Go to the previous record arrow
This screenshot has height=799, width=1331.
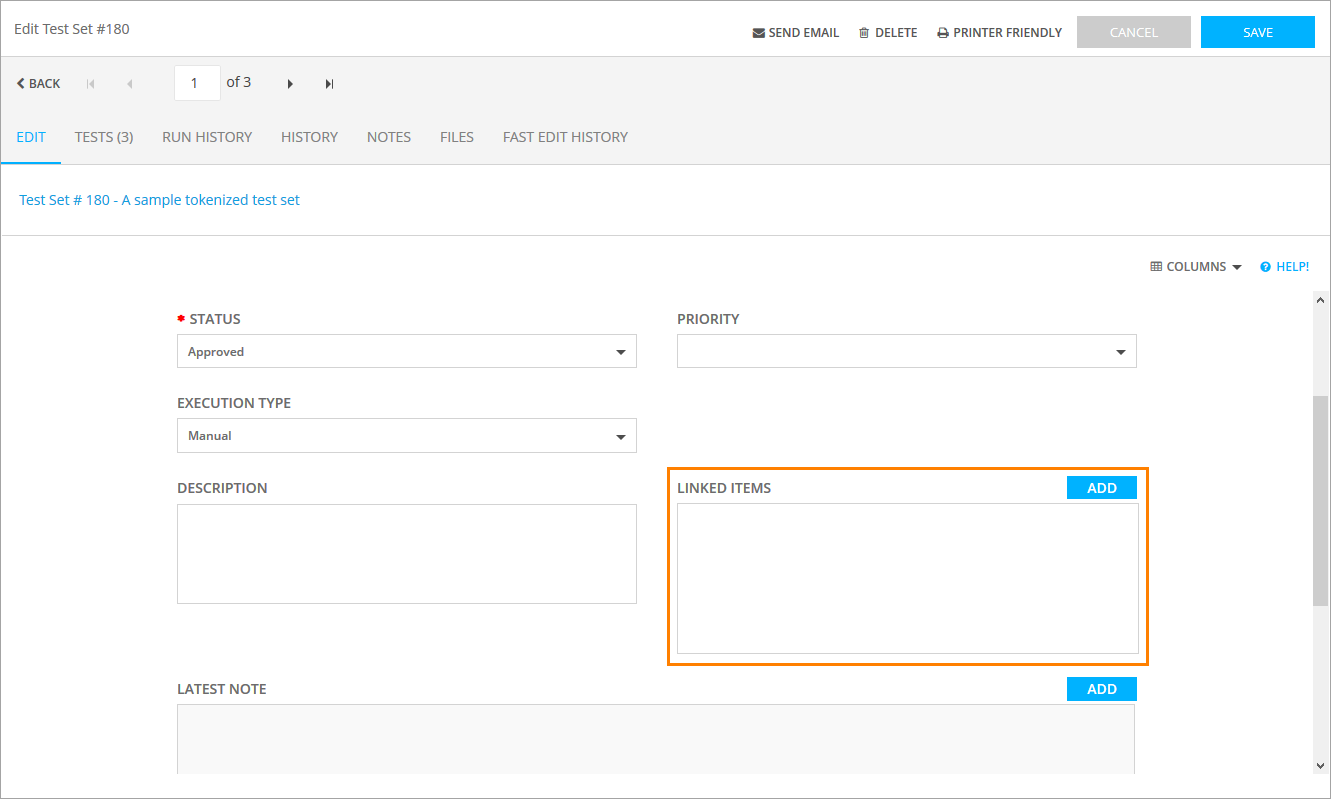click(129, 84)
